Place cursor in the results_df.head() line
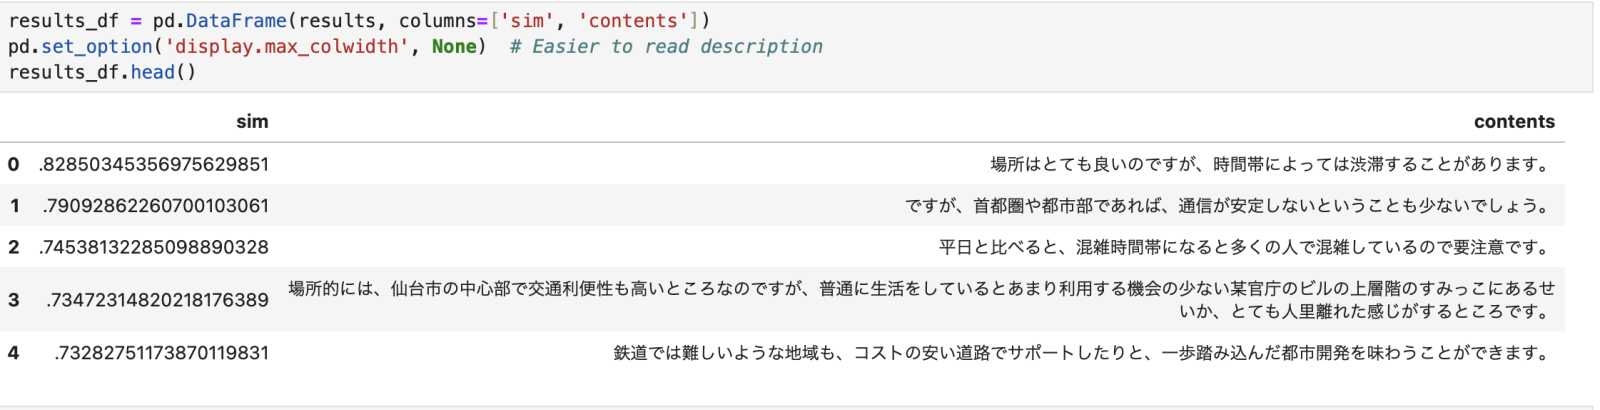Viewport: 1600px width, 410px height. pos(102,72)
